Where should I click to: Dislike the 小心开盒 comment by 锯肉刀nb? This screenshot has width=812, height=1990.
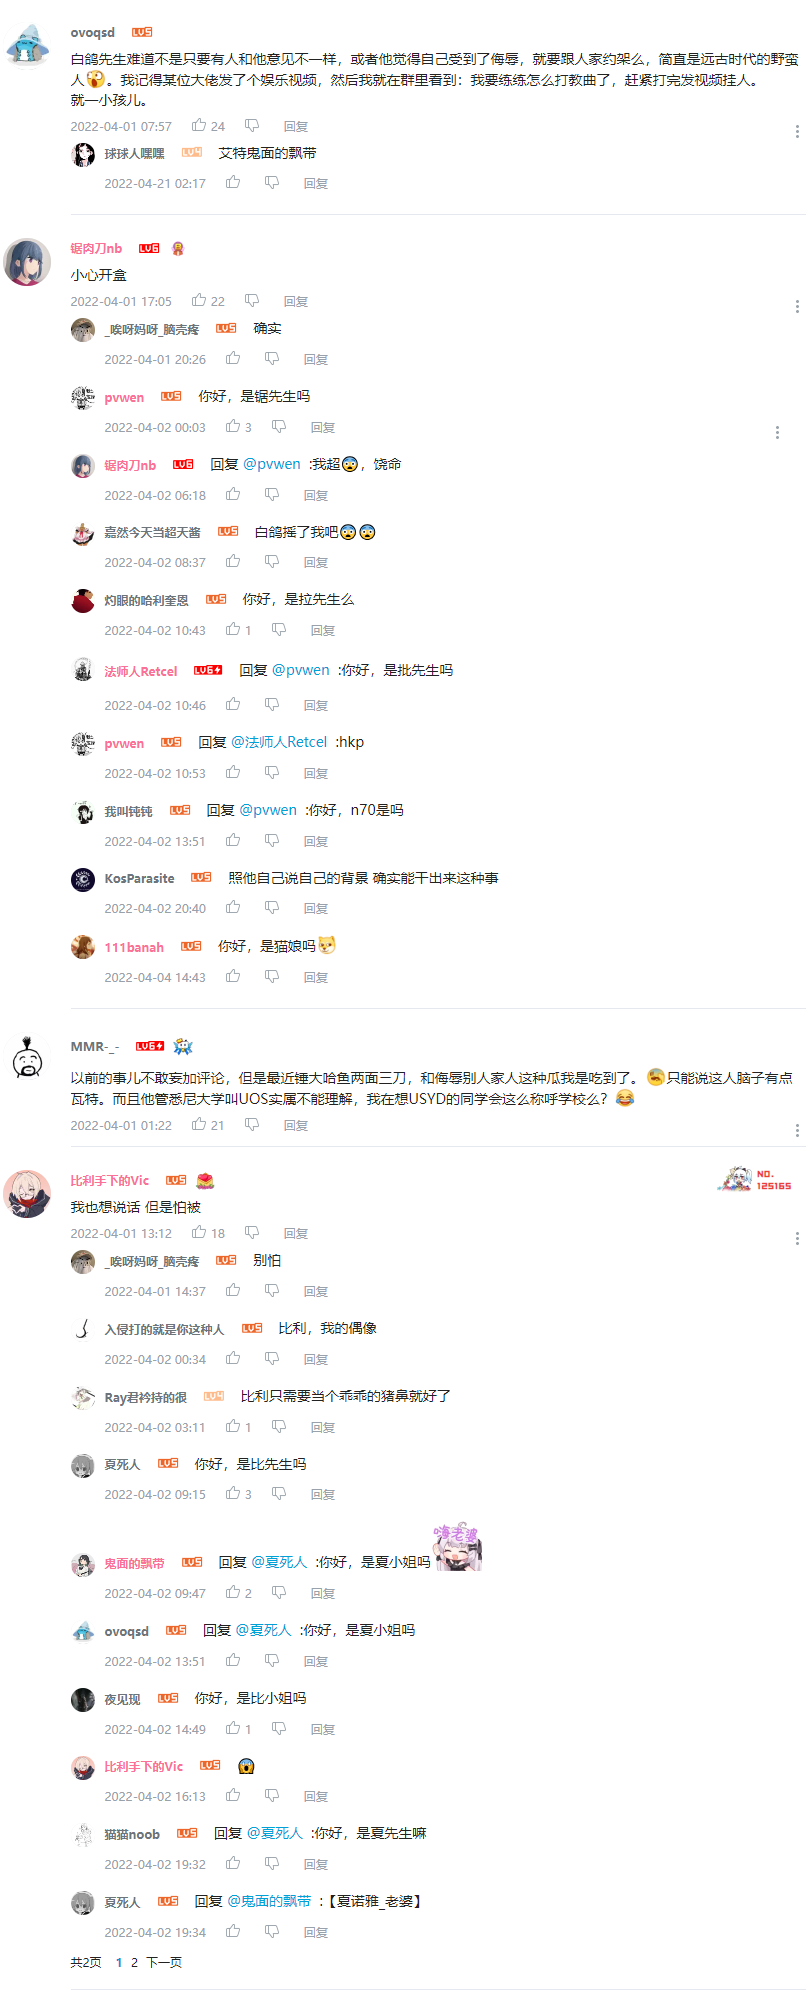click(x=252, y=301)
